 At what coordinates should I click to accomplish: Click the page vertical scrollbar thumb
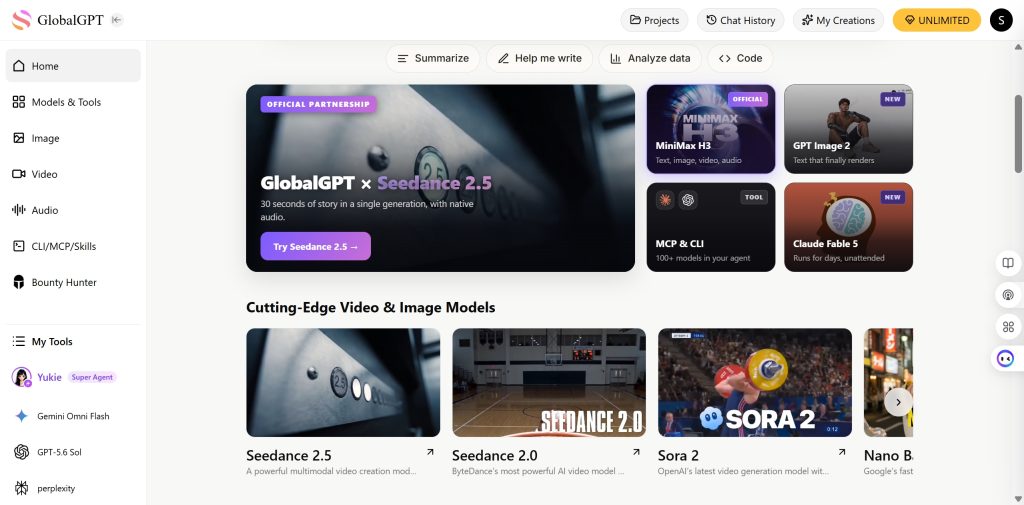point(1017,134)
